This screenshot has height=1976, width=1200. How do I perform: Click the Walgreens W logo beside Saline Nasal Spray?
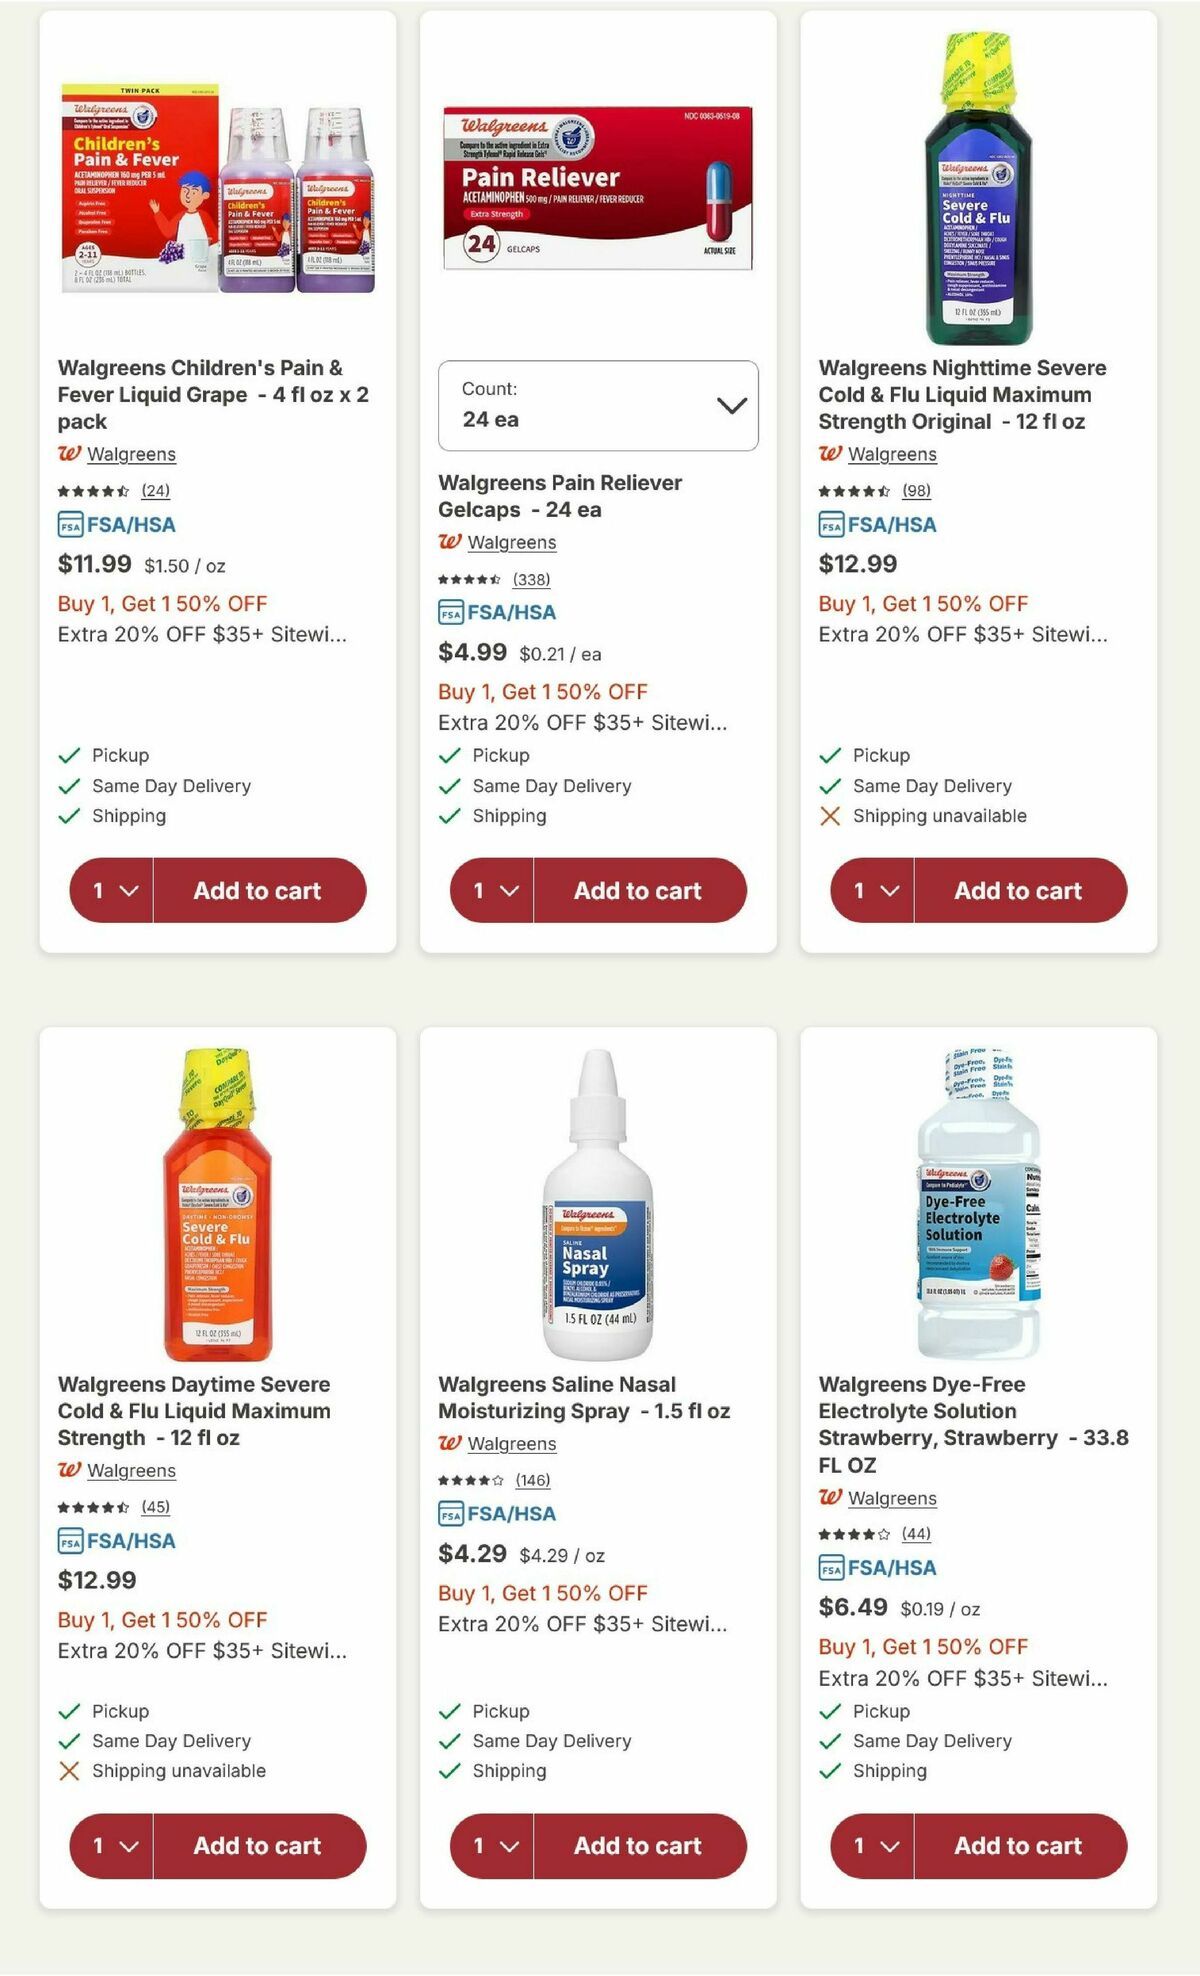tap(450, 1444)
